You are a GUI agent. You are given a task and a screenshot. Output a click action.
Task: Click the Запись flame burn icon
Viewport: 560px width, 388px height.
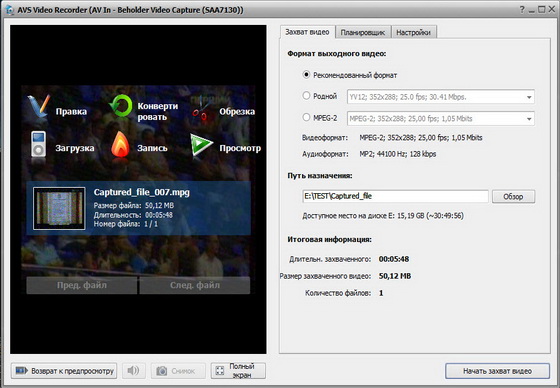coord(120,145)
